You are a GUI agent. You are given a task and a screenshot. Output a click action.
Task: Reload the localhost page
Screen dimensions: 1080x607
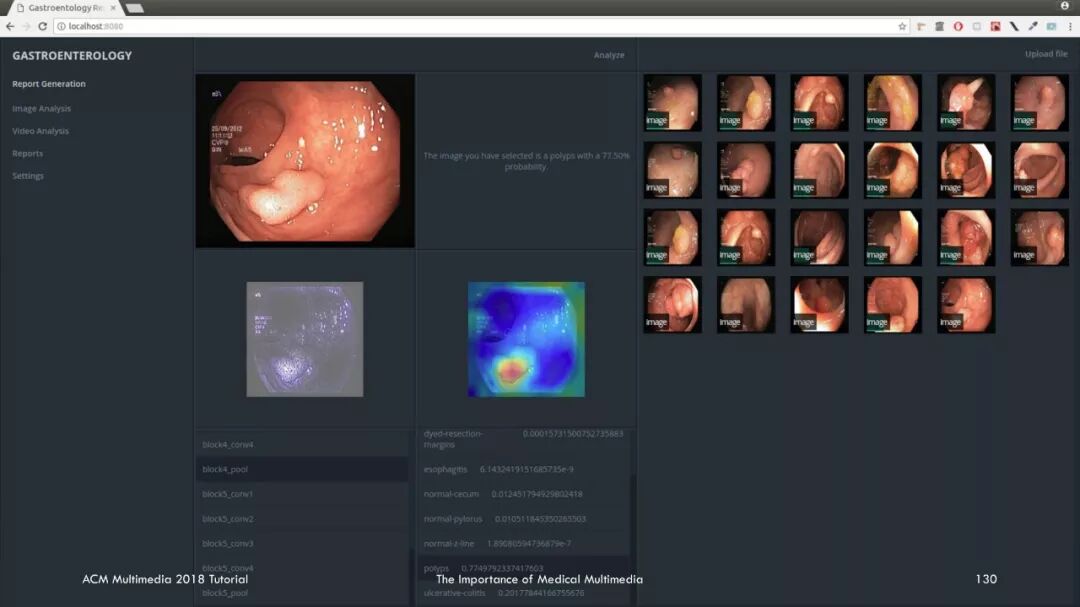point(42,26)
